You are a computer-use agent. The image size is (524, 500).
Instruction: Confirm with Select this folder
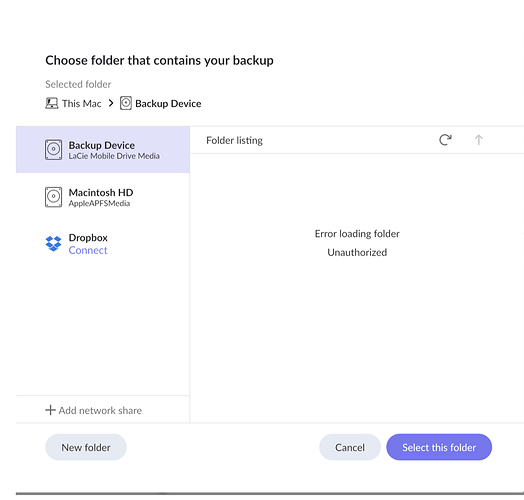pos(439,447)
